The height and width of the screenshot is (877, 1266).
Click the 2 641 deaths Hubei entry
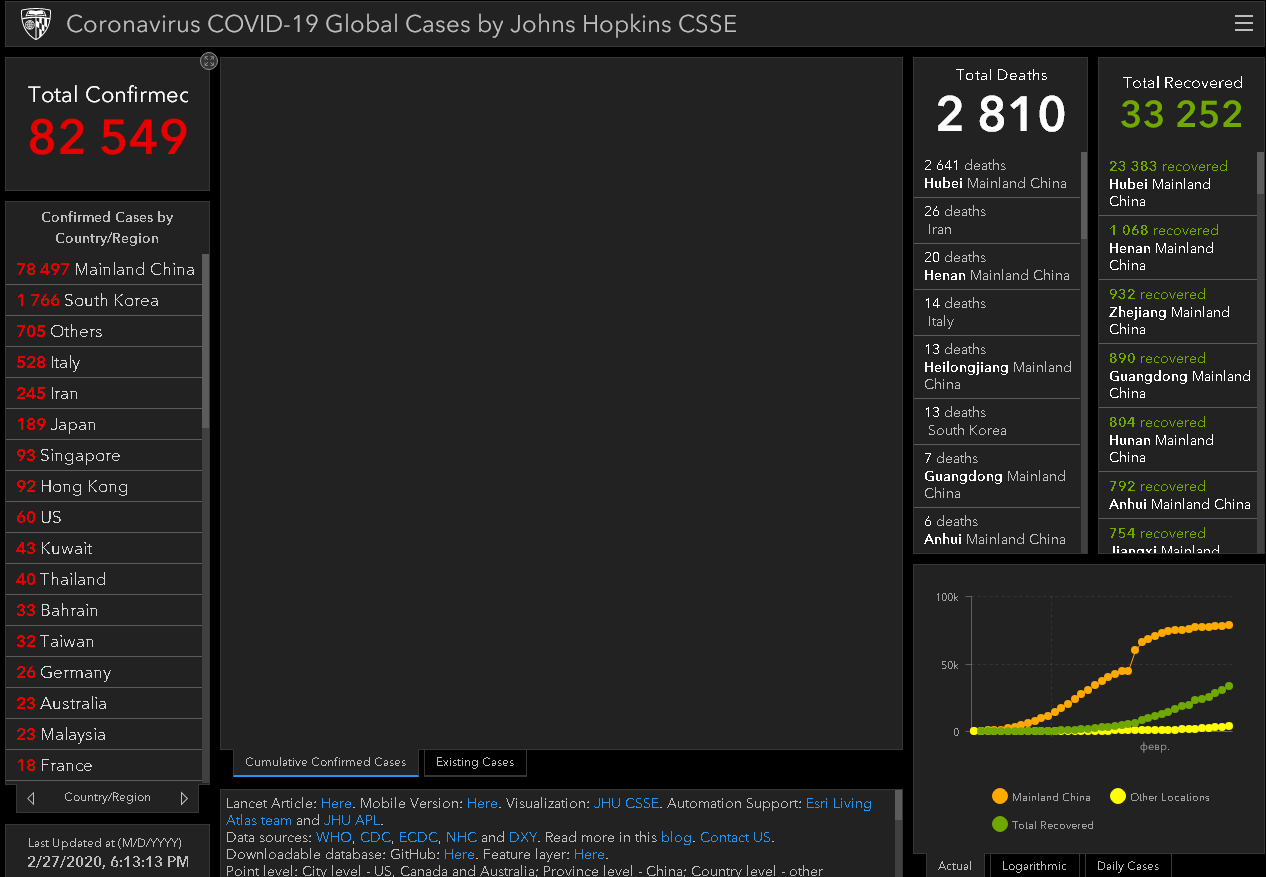point(997,174)
